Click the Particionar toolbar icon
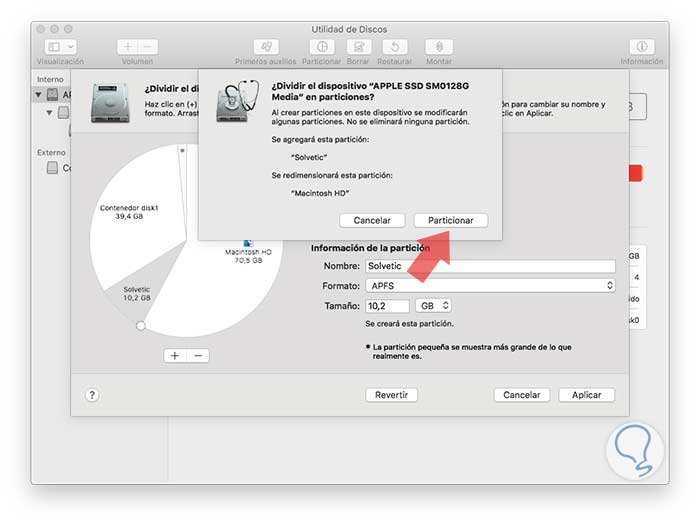Screen dimensions: 700x525 click(x=322, y=46)
